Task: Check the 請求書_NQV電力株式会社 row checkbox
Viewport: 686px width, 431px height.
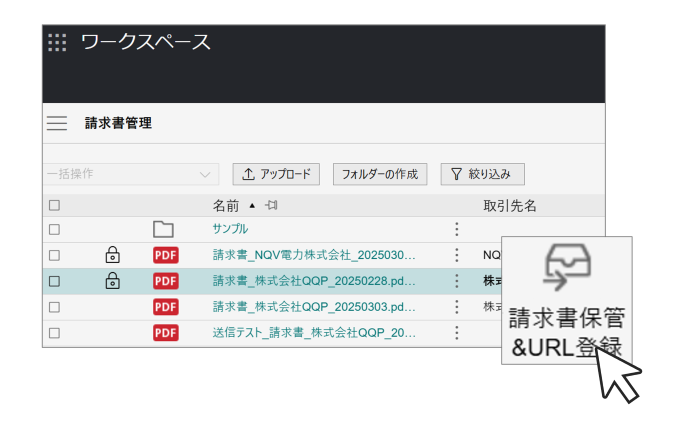Action: (54, 255)
